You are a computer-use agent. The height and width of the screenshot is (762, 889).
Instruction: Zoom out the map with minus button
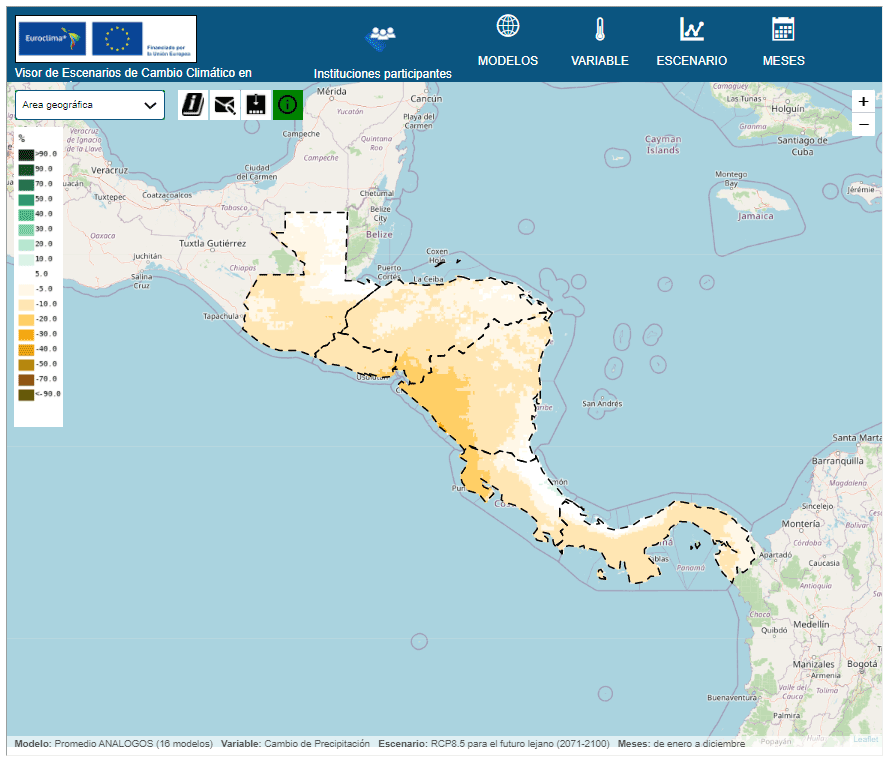pyautogui.click(x=864, y=124)
